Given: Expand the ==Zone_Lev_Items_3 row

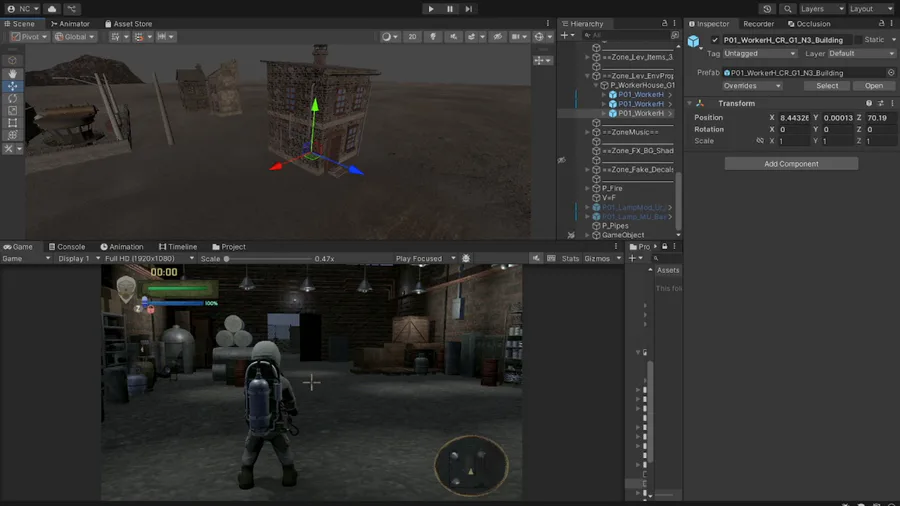Looking at the screenshot, I should coord(587,57).
